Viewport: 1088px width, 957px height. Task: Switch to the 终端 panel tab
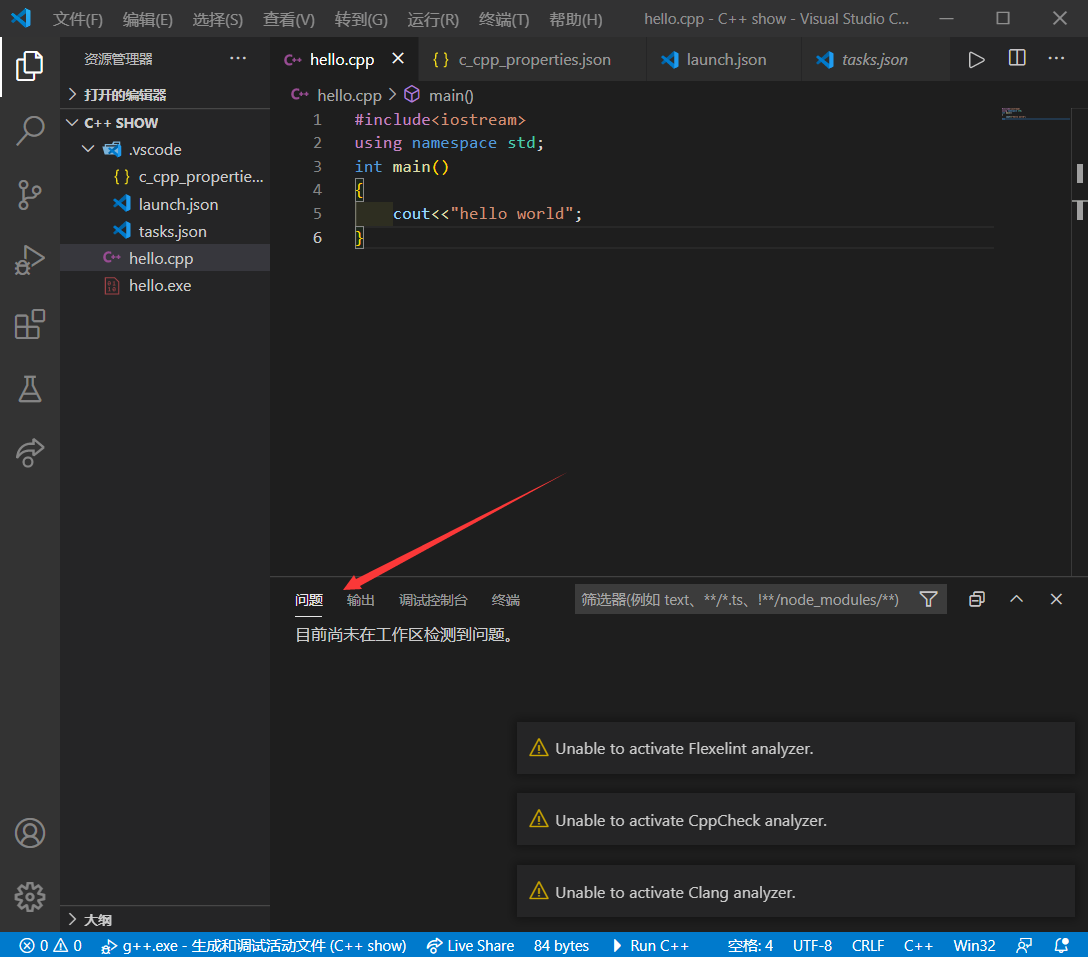click(x=505, y=599)
